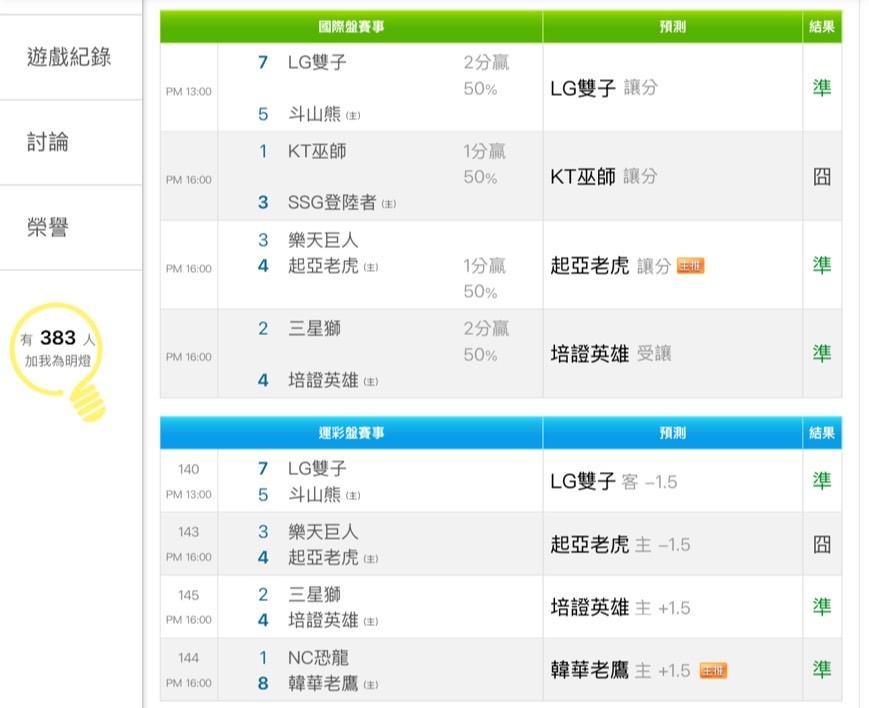Click the 囧 result icon for KT巫師
This screenshot has width=869, height=708.
point(821,177)
